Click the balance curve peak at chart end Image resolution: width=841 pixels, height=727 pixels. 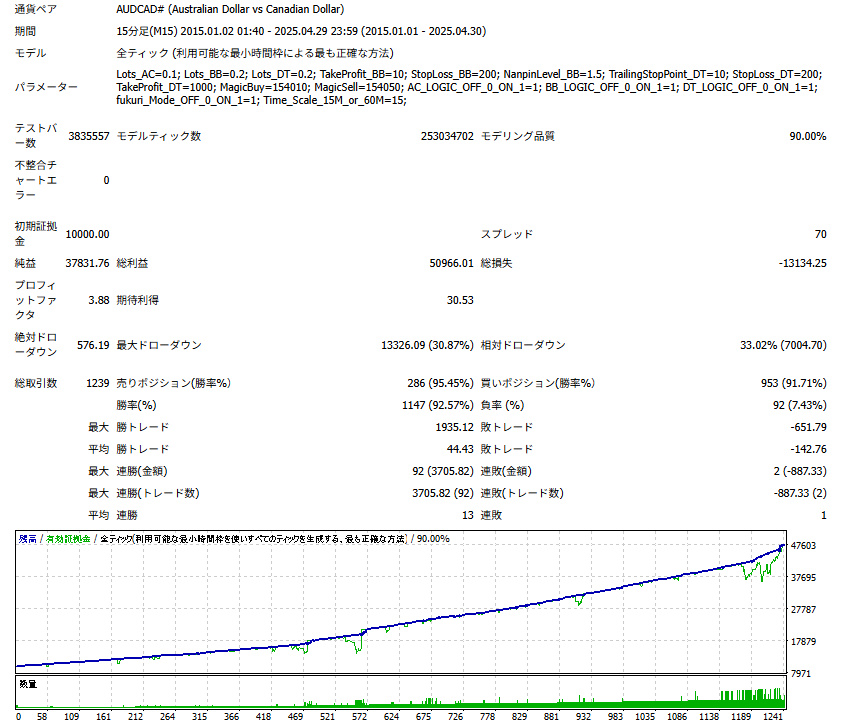pyautogui.click(x=783, y=546)
